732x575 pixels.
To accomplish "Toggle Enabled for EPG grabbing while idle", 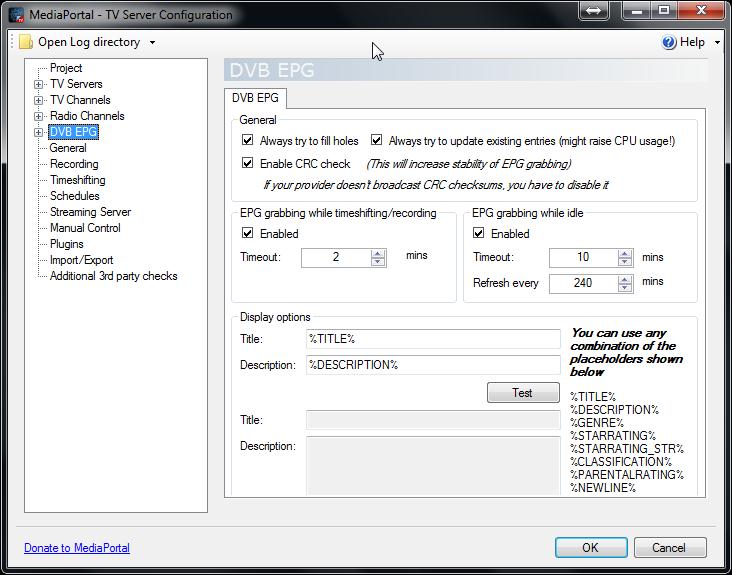I will [x=479, y=233].
